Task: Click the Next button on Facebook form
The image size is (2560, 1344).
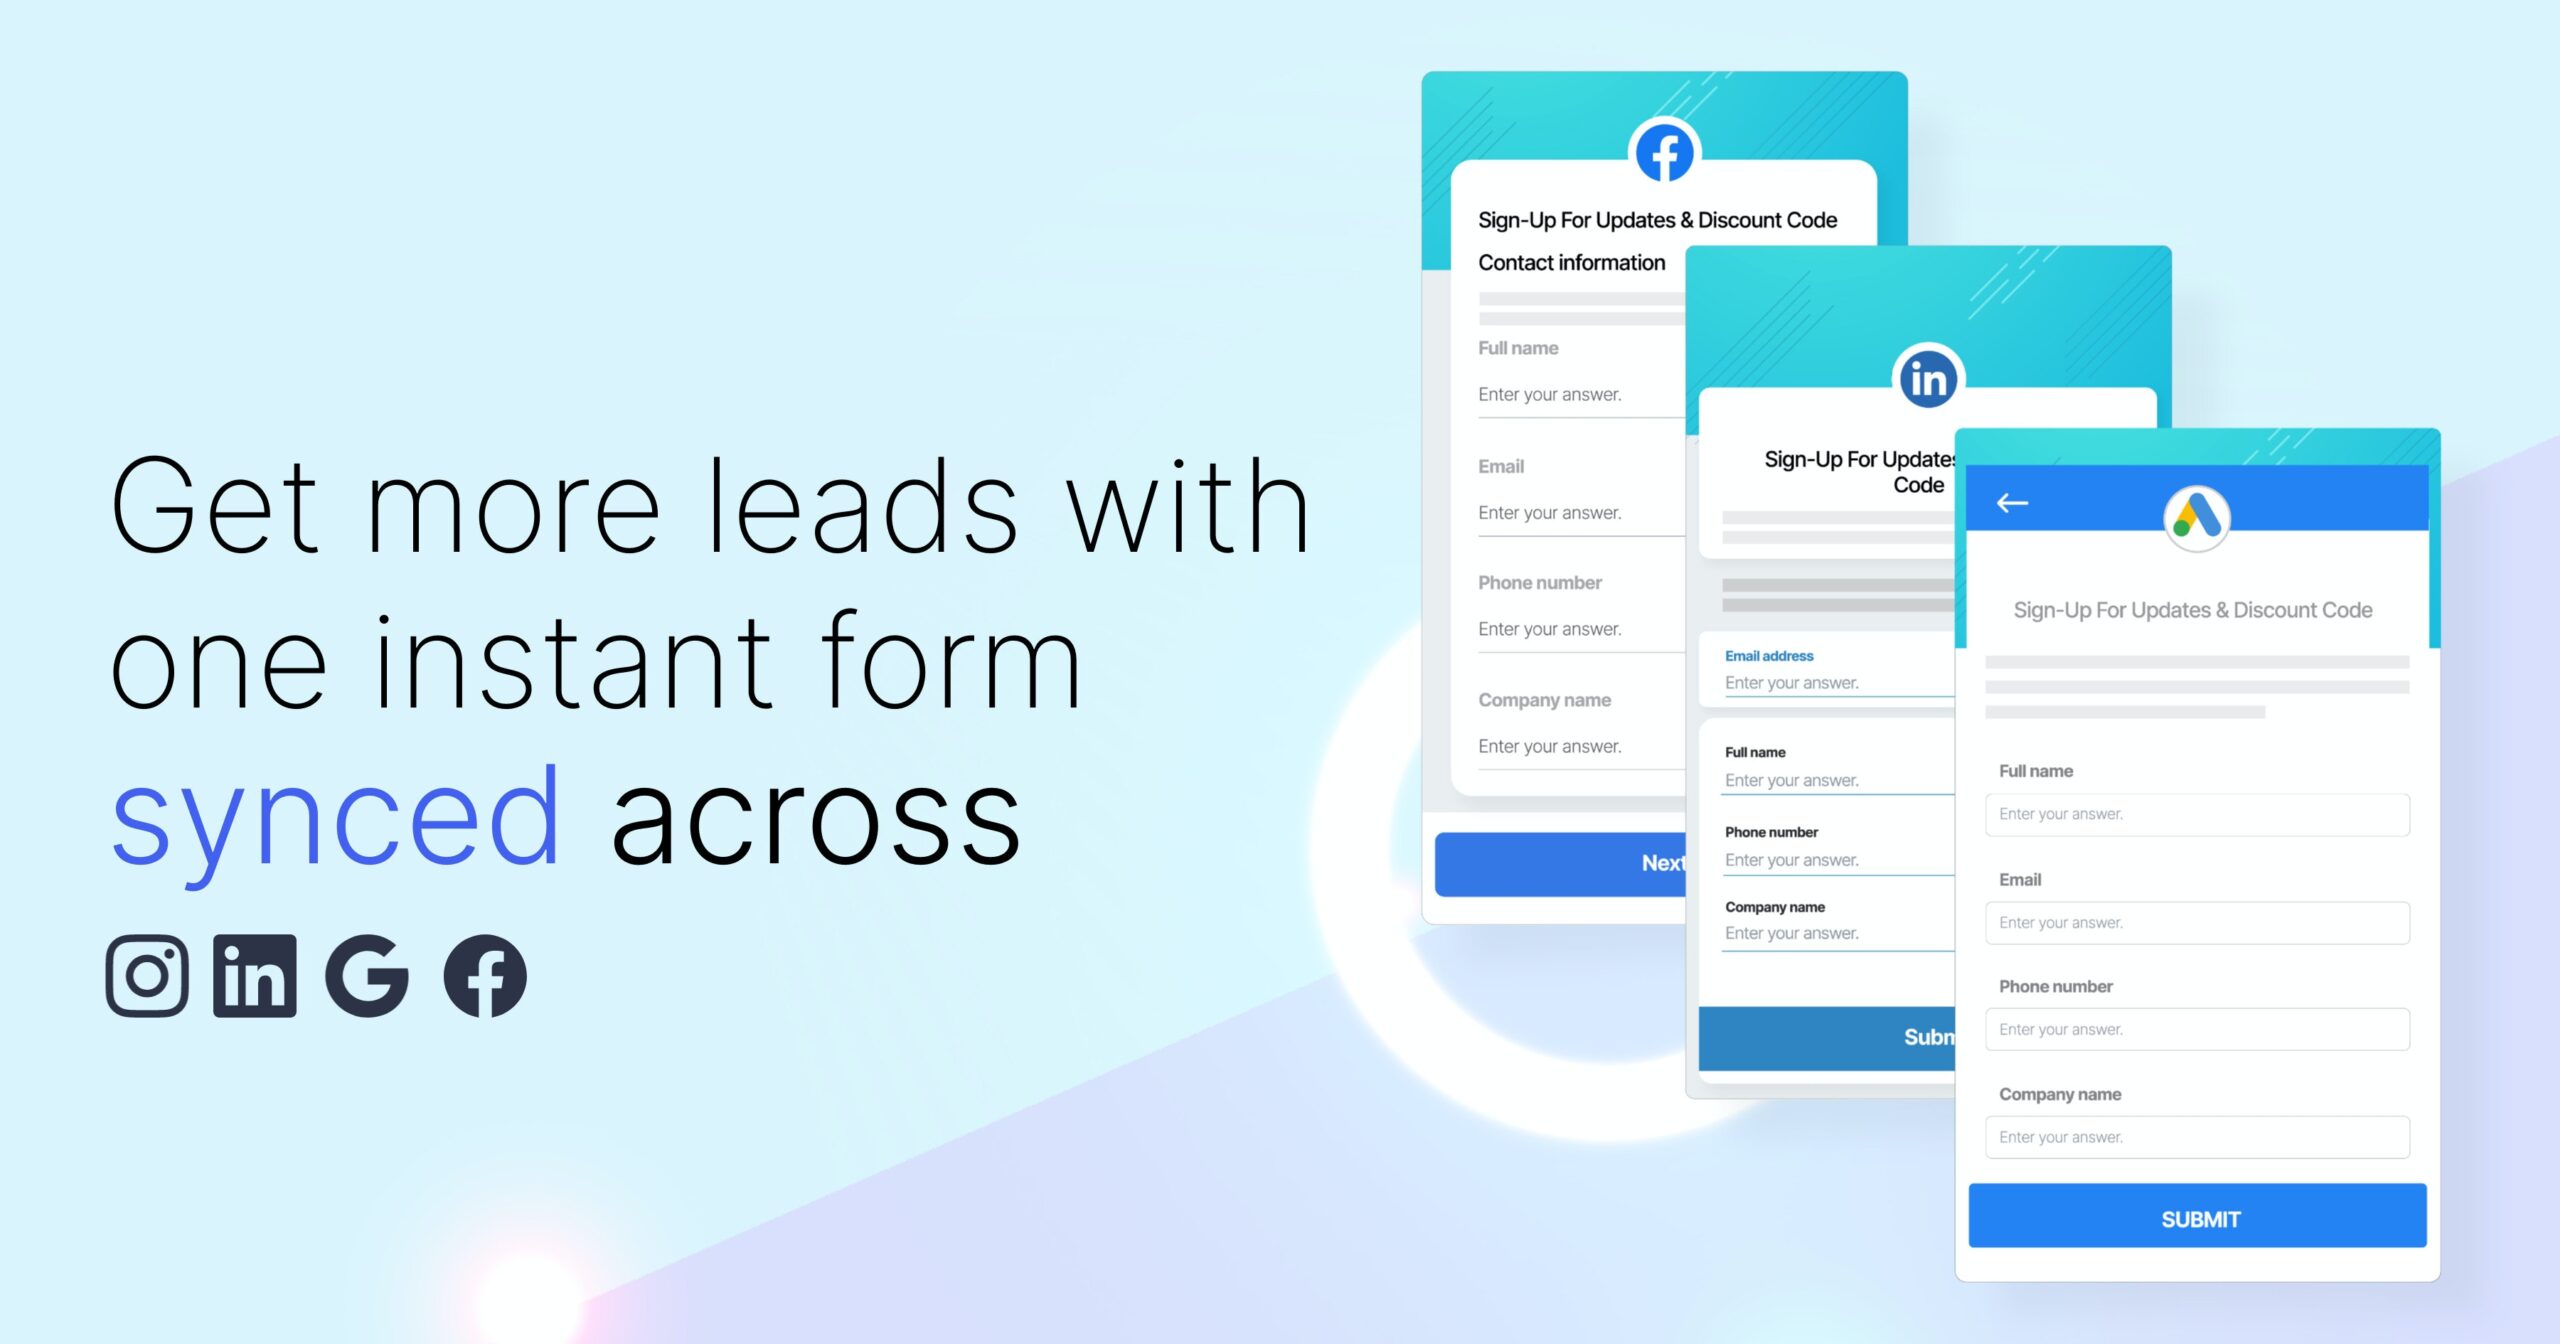Action: click(x=1558, y=863)
